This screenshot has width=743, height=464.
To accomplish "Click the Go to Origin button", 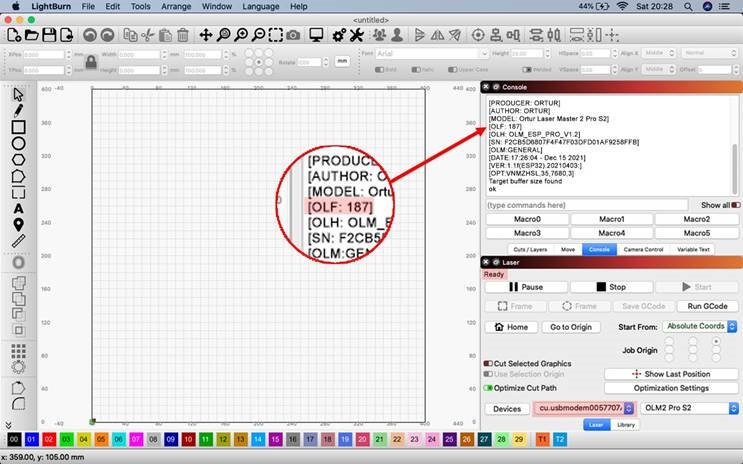I will click(571, 327).
